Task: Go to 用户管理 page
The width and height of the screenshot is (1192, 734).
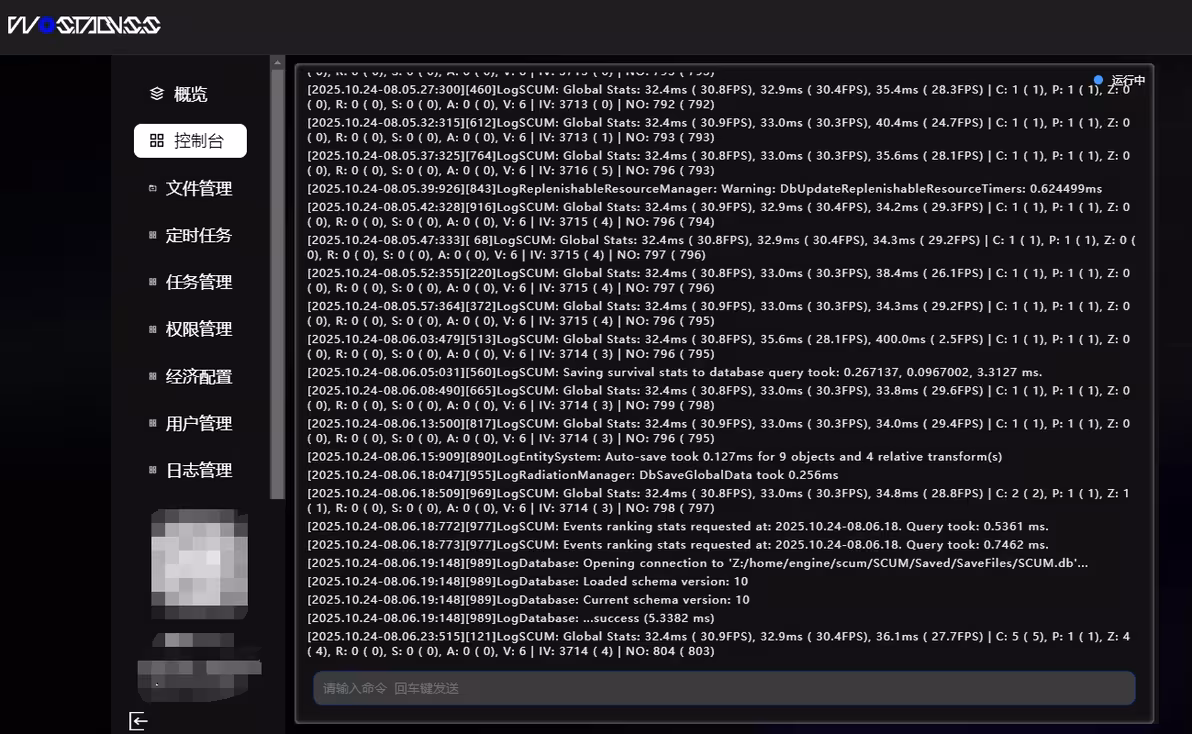Action: coord(198,423)
